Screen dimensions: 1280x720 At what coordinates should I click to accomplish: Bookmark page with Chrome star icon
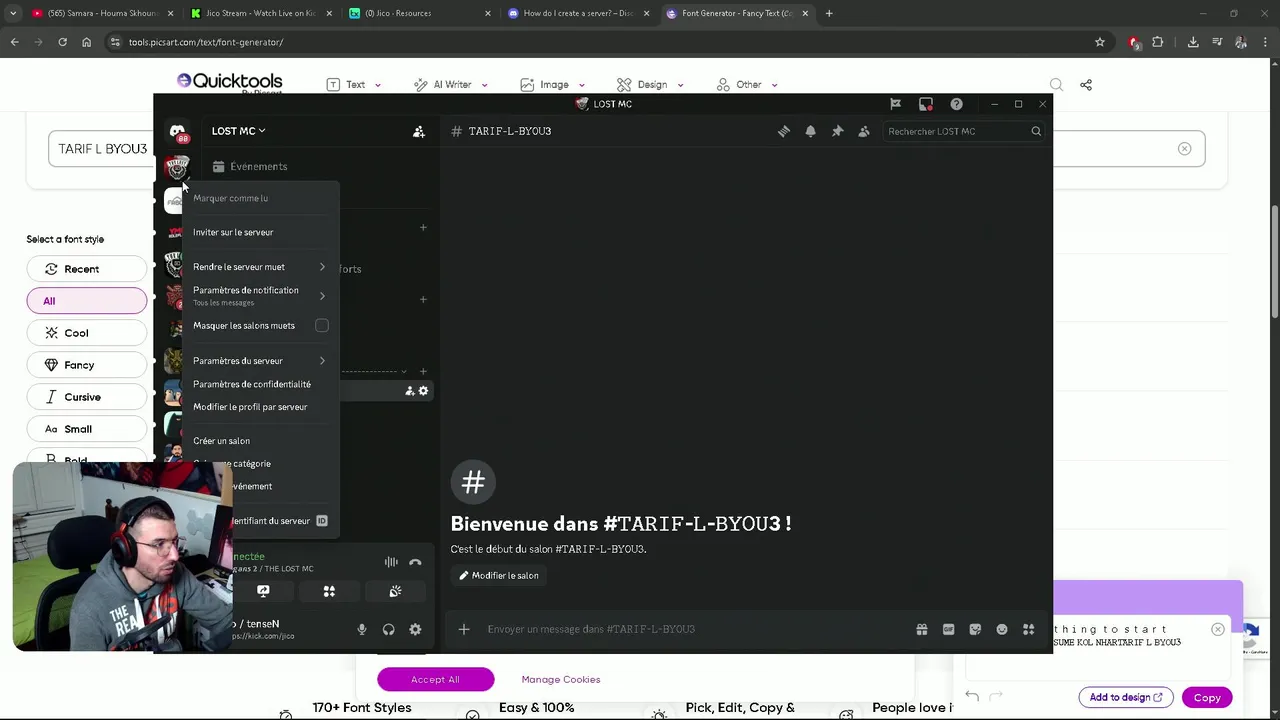(x=1100, y=42)
